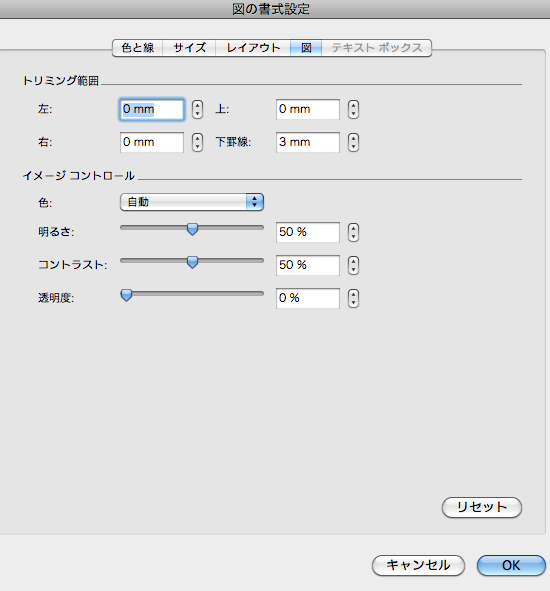Click the stepper beside the 下罫線 field
Viewport: 550px width, 591px height.
point(353,142)
